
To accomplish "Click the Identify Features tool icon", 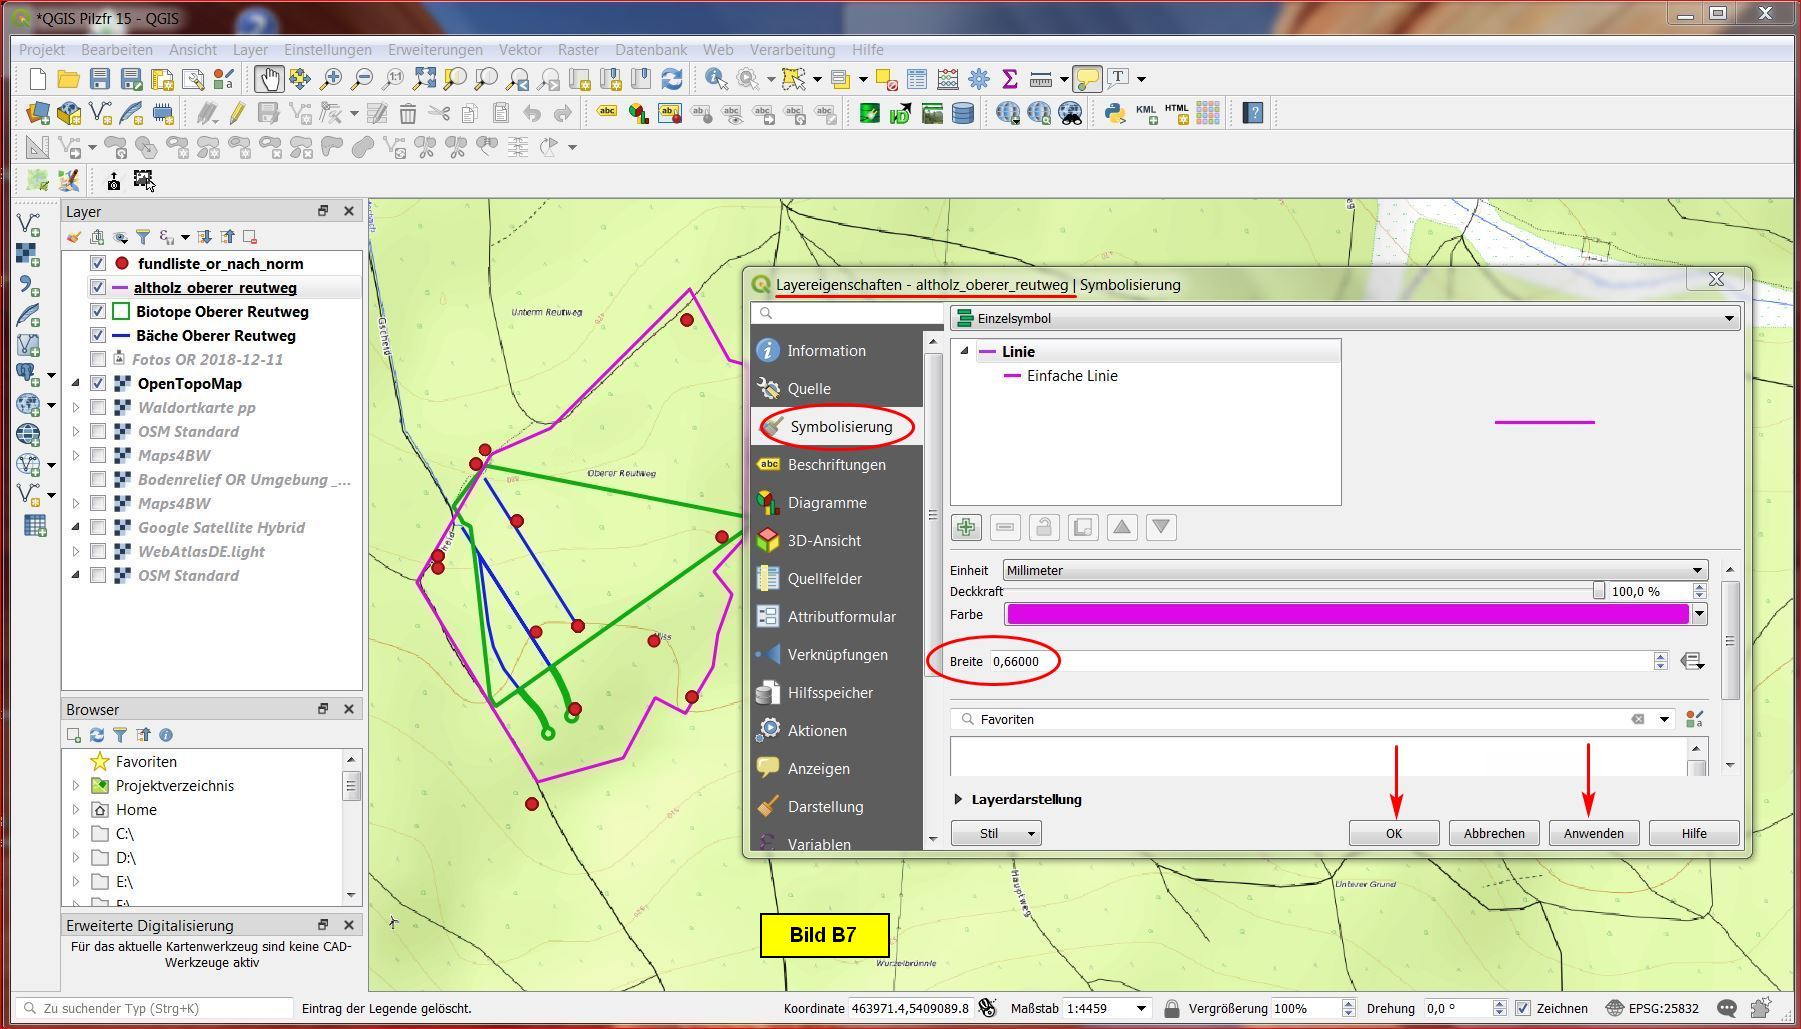I will pos(716,79).
